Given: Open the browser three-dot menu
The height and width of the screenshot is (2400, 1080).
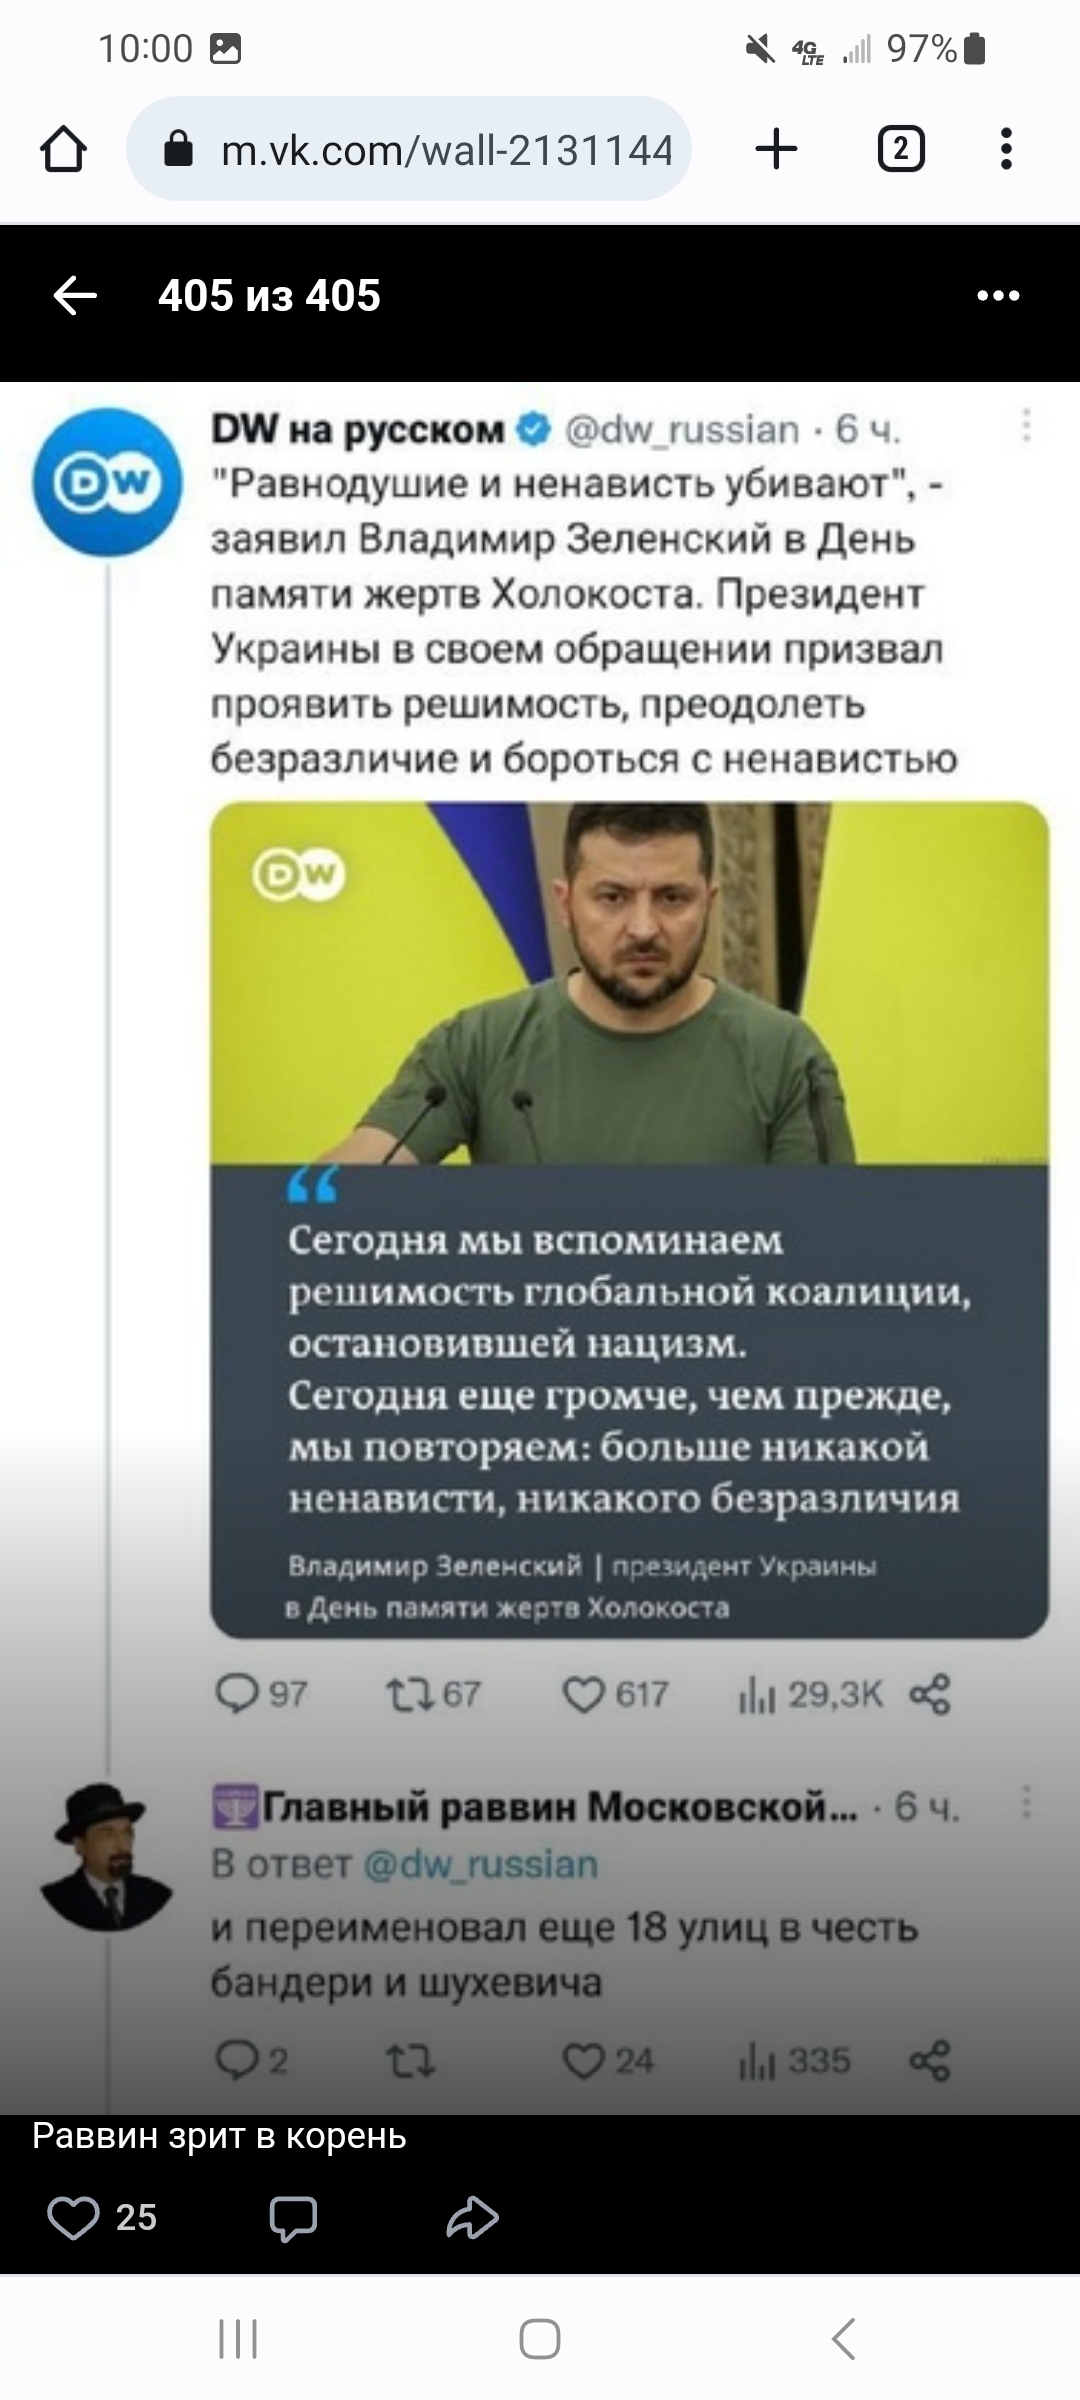Looking at the screenshot, I should point(1006,150).
